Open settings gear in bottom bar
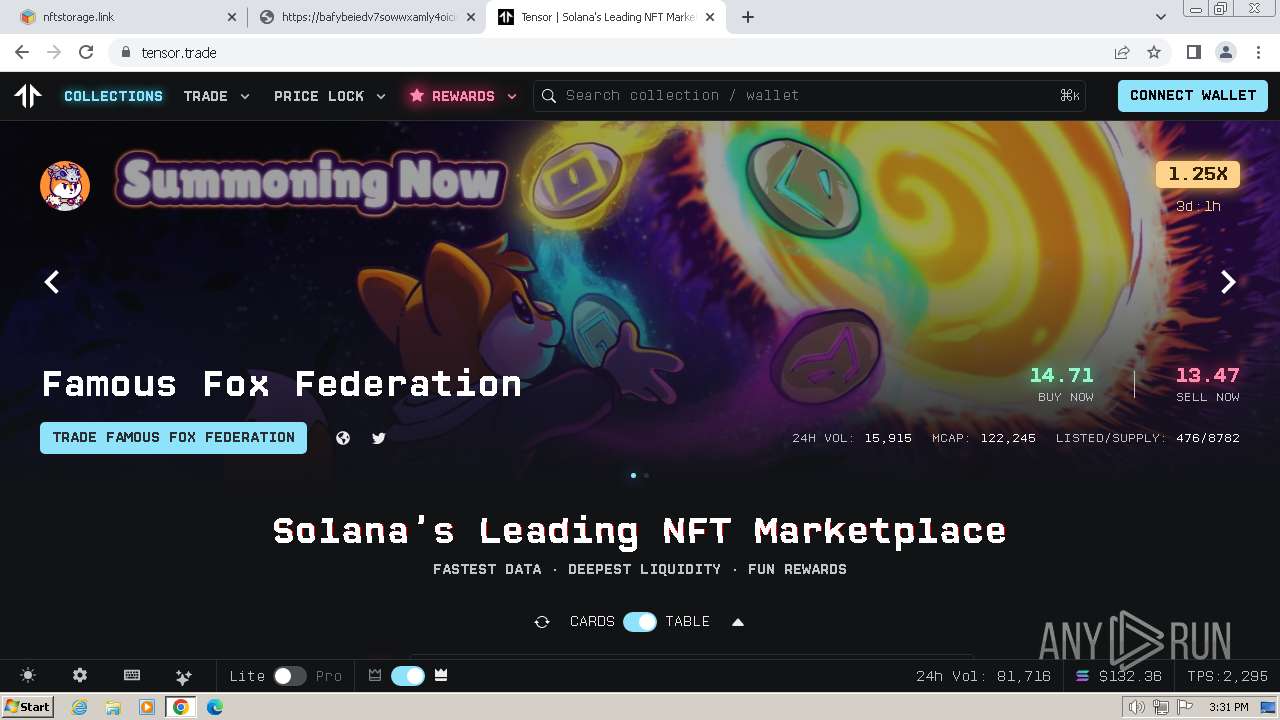Viewport: 1280px width, 720px height. click(x=80, y=676)
